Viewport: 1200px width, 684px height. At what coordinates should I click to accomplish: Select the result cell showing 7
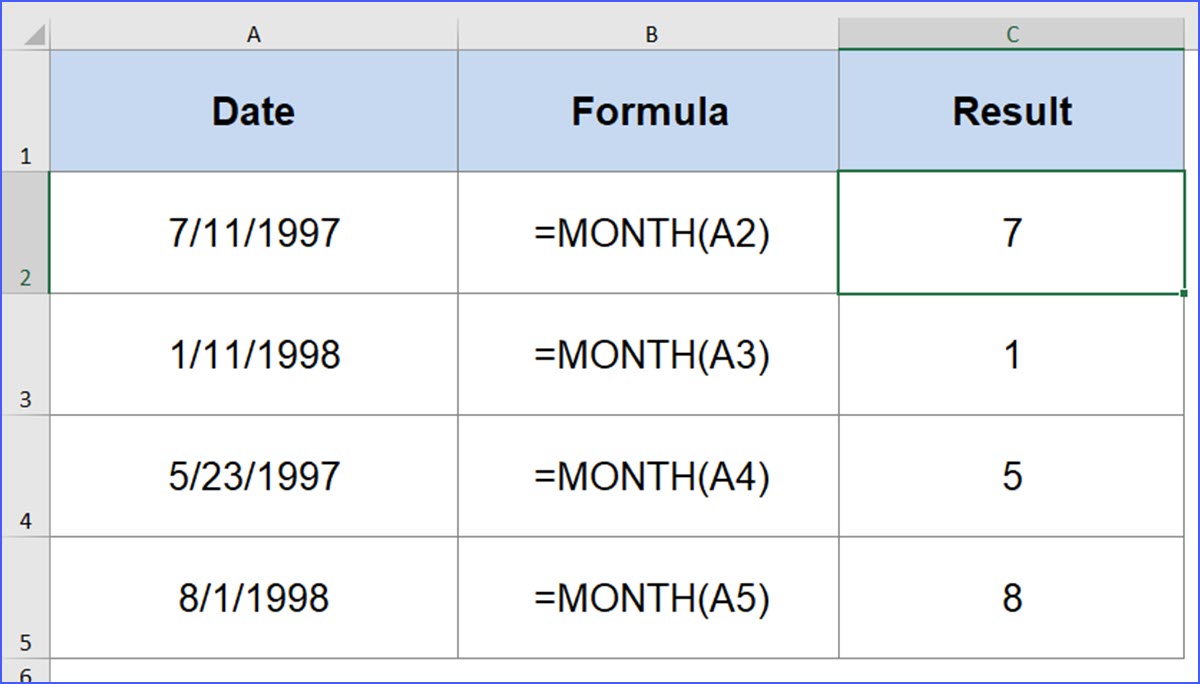coord(1012,232)
